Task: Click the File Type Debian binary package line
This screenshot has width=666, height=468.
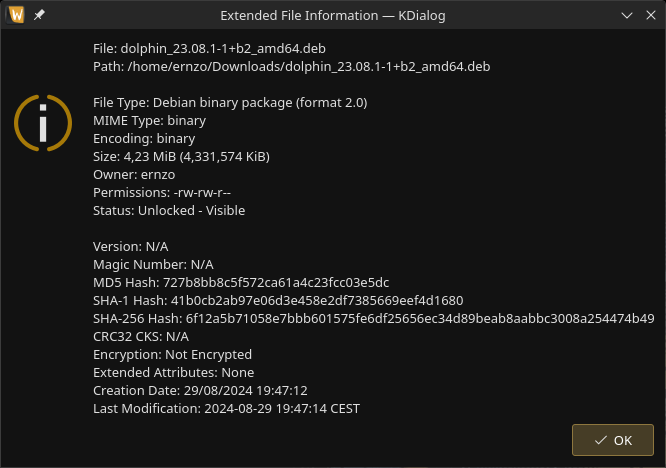Action: tap(230, 103)
